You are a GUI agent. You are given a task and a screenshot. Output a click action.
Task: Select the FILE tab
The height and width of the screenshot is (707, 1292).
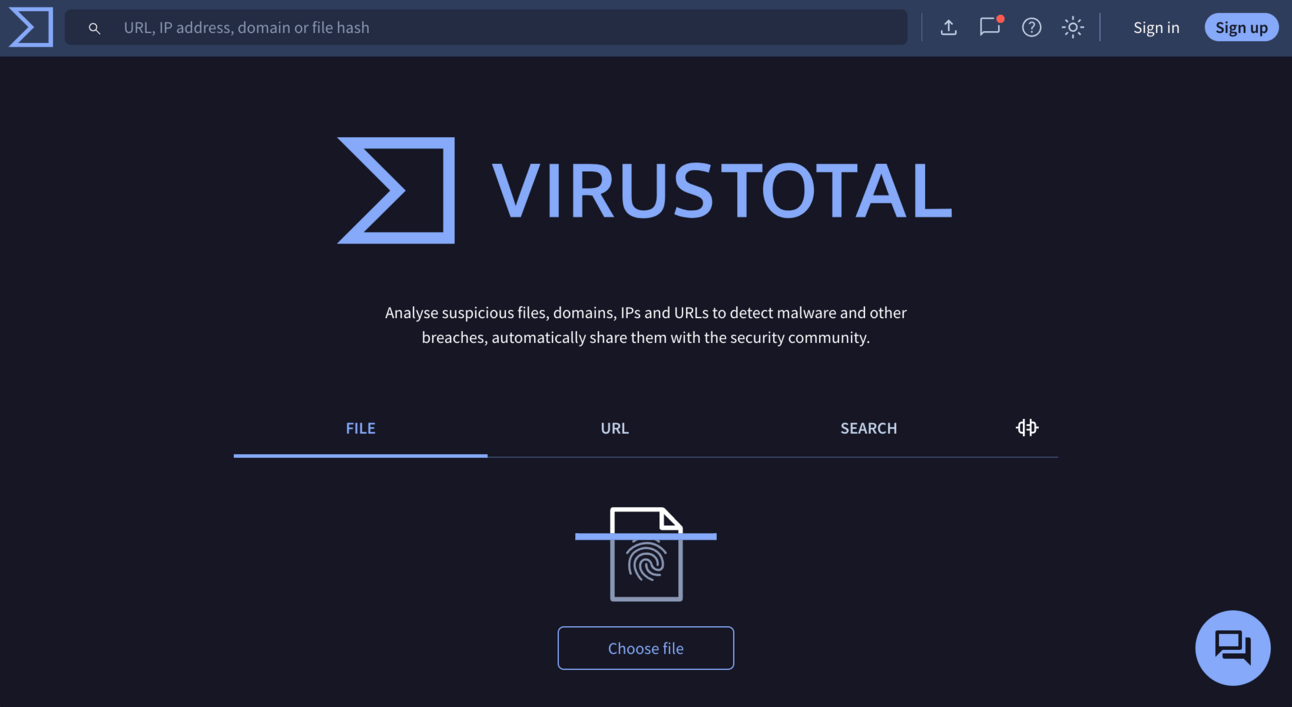coord(361,428)
